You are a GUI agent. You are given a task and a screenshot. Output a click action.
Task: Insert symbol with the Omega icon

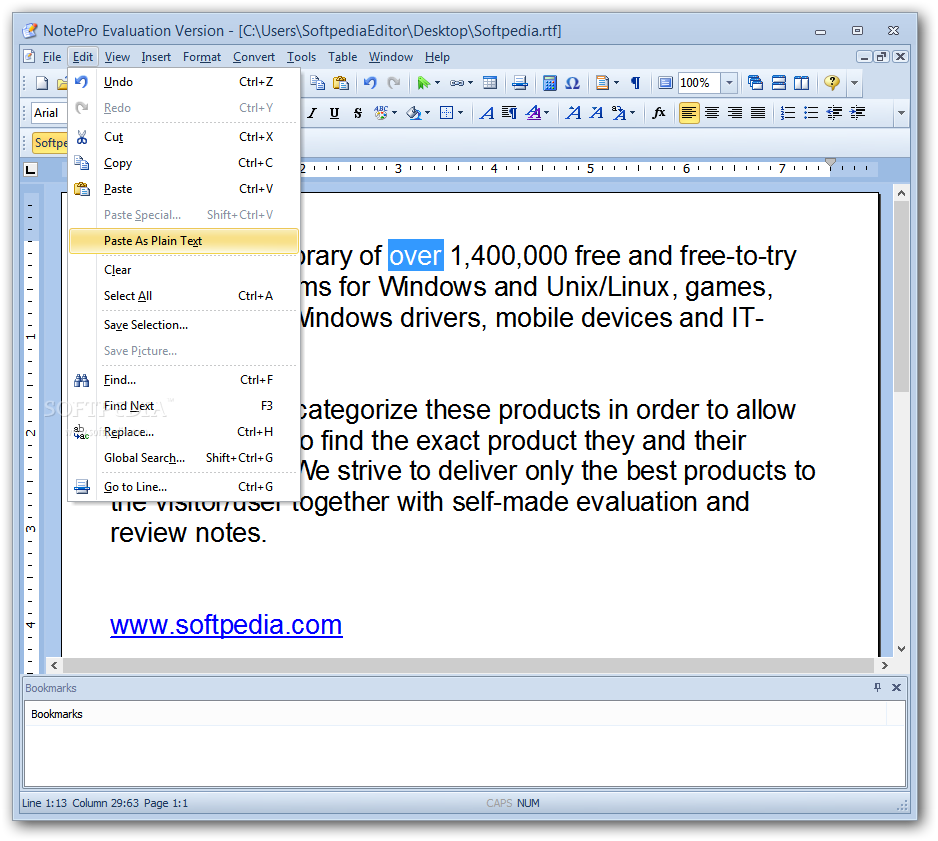[572, 83]
